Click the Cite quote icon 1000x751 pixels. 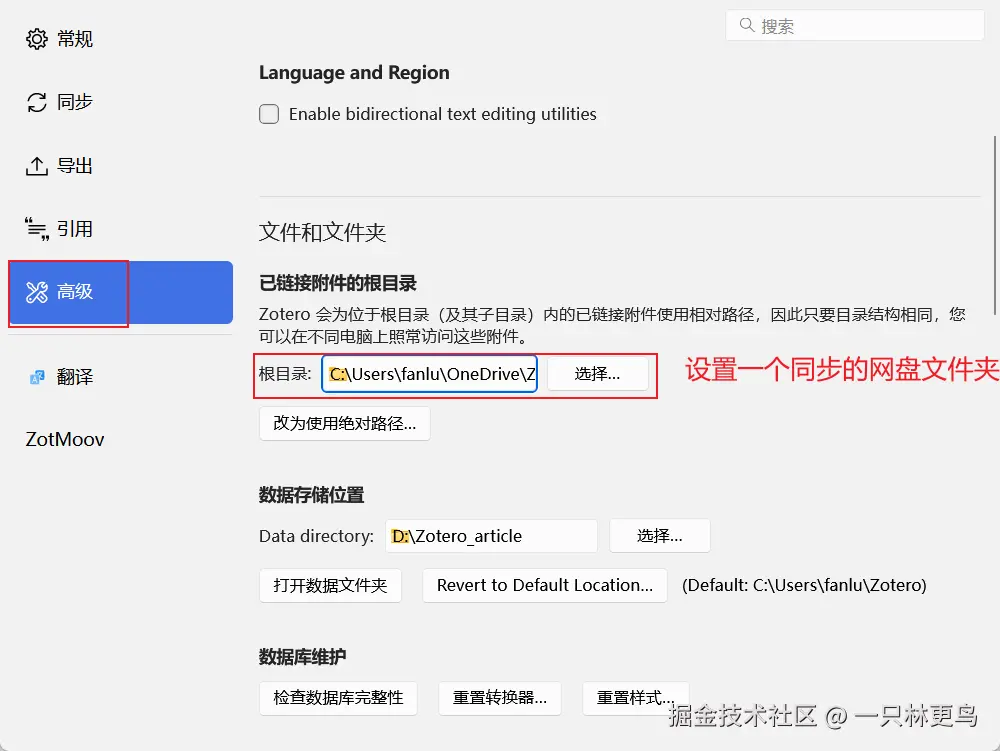pyautogui.click(x=36, y=229)
